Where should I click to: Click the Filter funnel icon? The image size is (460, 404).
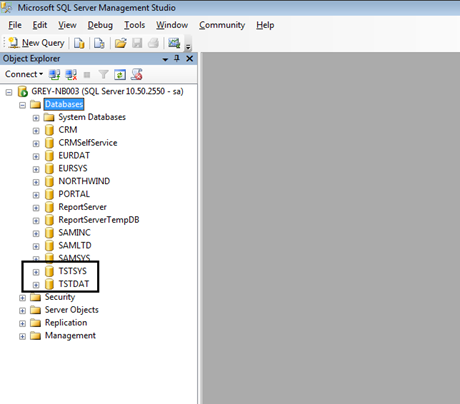104,74
